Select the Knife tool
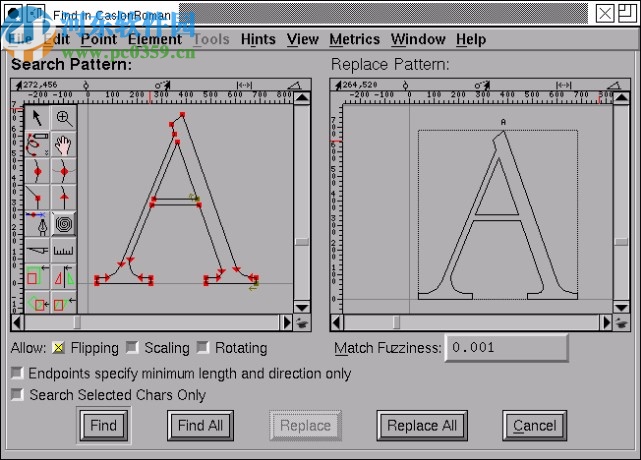The width and height of the screenshot is (641, 460). pos(37,250)
